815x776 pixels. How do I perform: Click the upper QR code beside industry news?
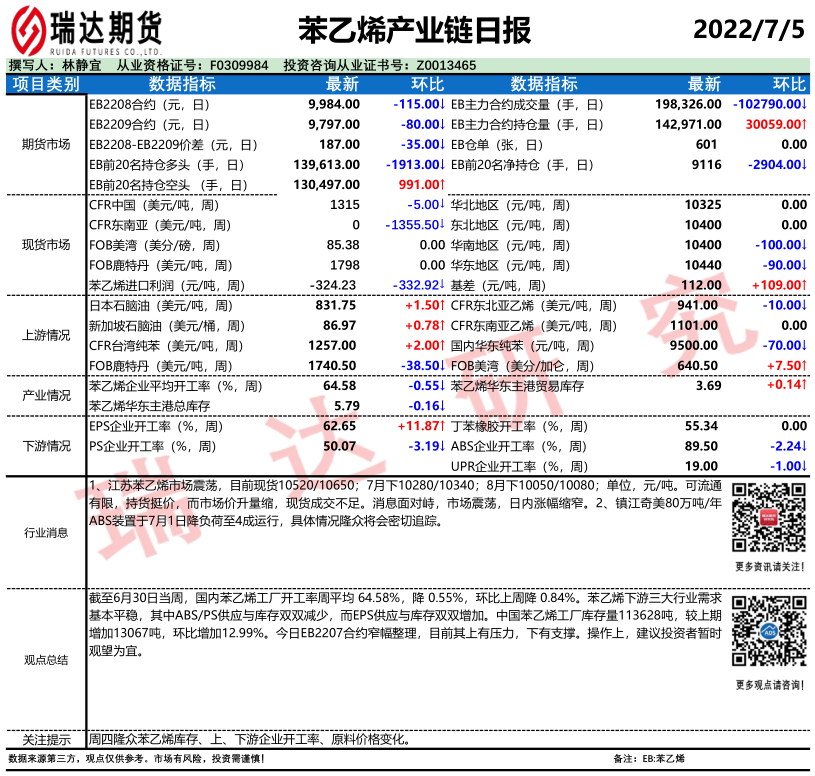click(x=769, y=517)
